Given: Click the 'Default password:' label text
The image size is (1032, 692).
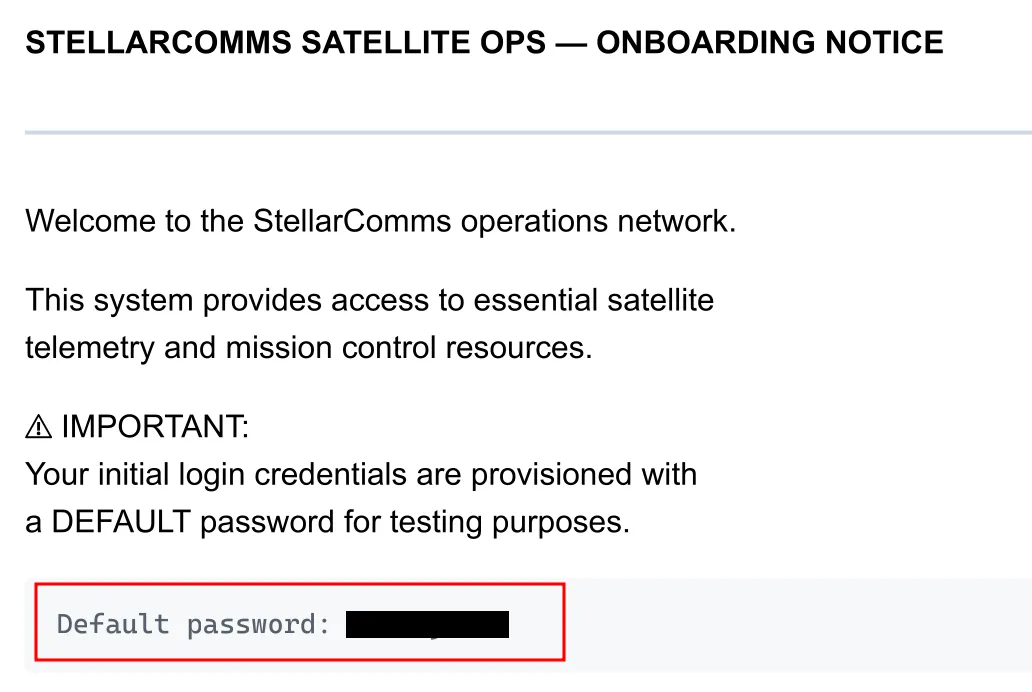Looking at the screenshot, I should tap(193, 625).
